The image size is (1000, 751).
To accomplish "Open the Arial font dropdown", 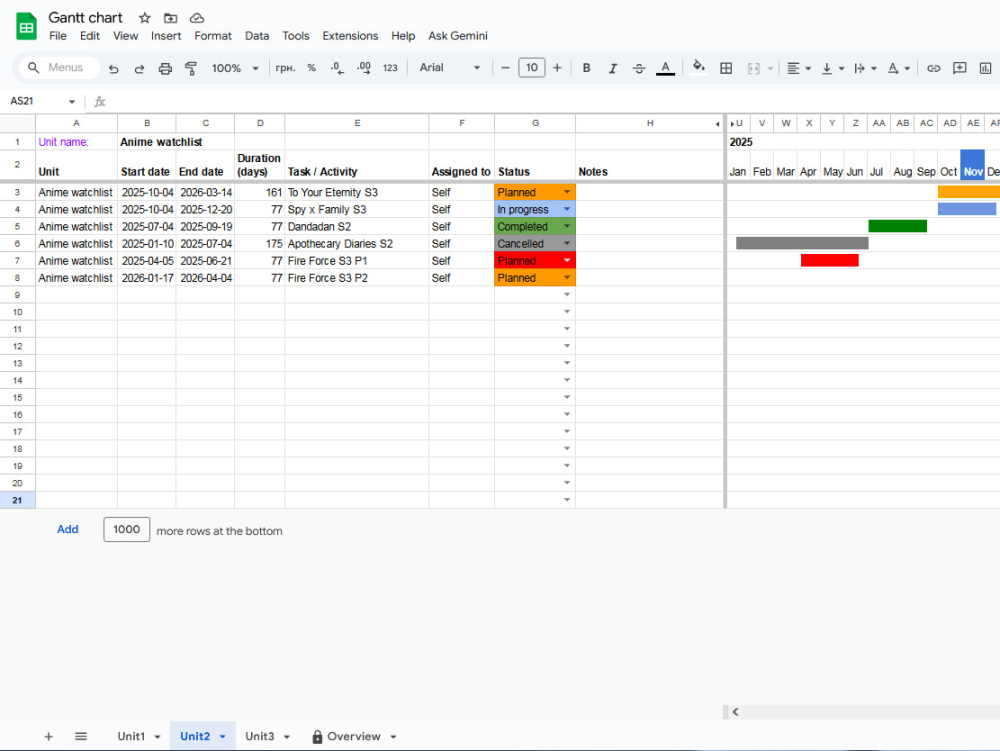I will coord(450,68).
